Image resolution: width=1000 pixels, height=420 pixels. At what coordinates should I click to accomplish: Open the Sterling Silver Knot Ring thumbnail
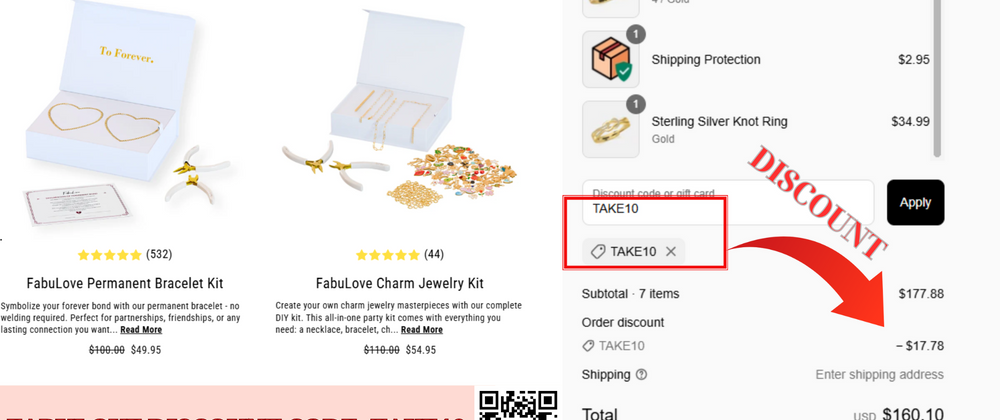(x=610, y=129)
